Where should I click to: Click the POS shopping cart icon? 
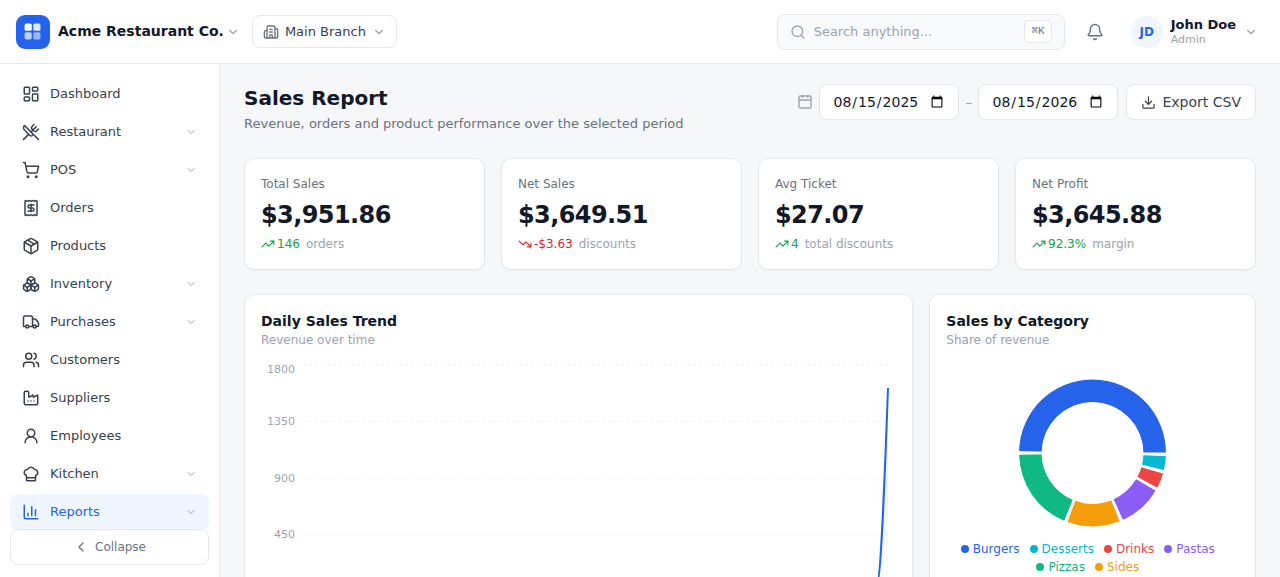tap(31, 170)
